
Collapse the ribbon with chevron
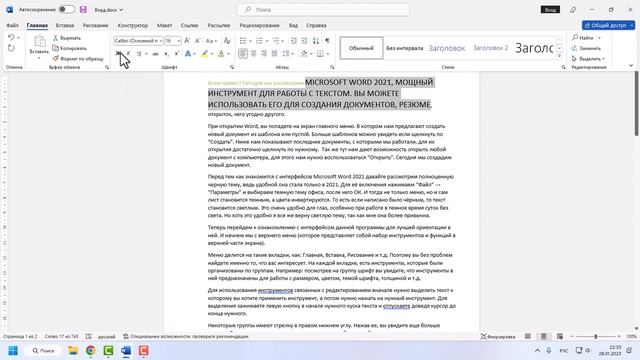click(x=631, y=65)
